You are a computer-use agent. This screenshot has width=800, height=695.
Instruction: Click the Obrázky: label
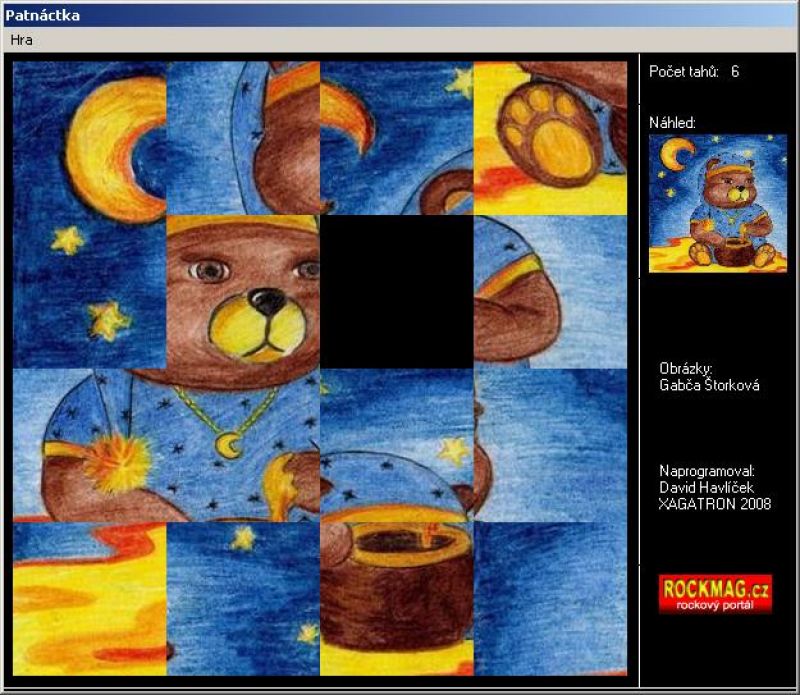tap(686, 368)
